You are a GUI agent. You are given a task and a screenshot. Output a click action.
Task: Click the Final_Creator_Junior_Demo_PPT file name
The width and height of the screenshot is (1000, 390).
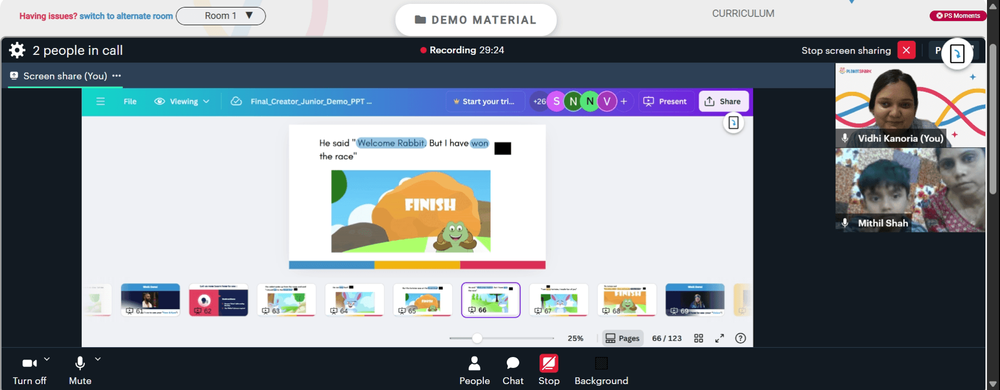coord(311,101)
